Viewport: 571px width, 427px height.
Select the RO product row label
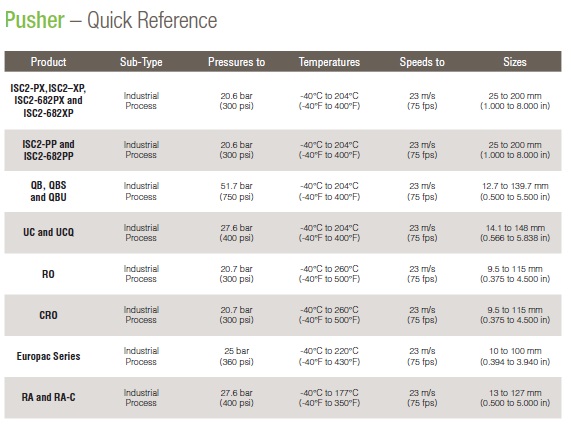tap(48, 274)
